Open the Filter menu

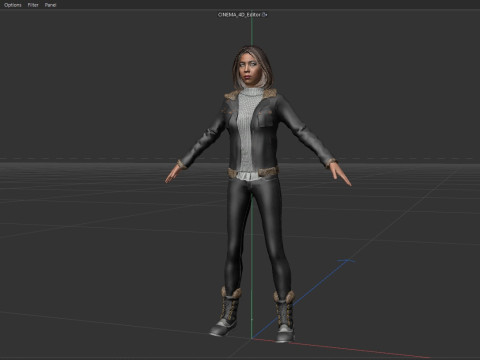click(33, 5)
